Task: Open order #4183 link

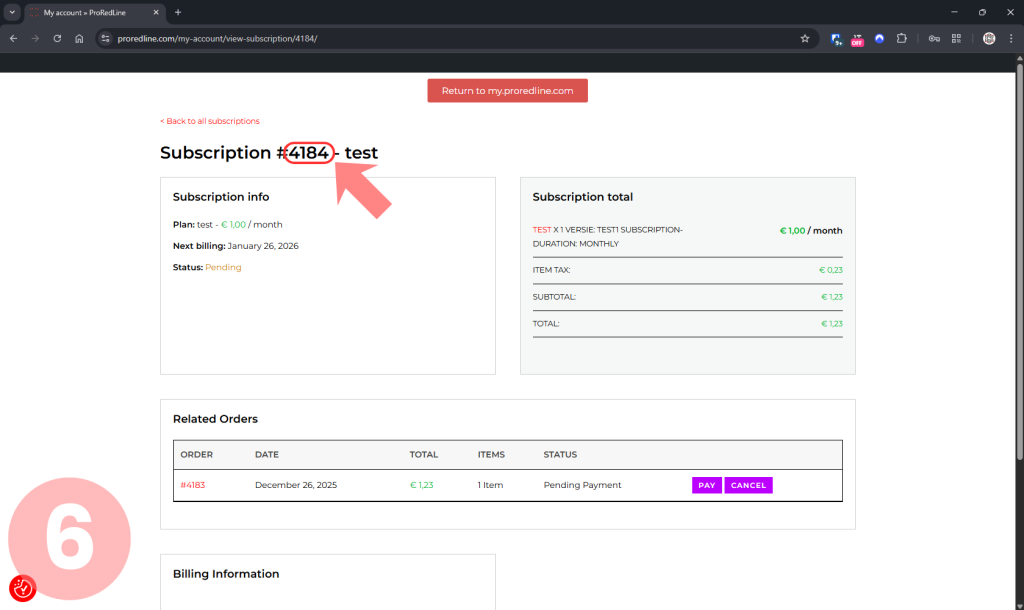Action: pyautogui.click(x=192, y=485)
